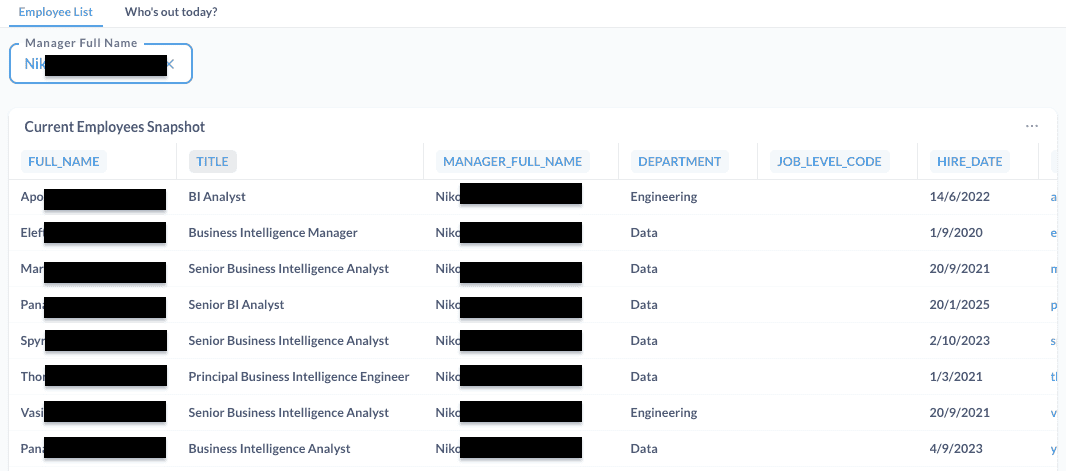Click the Manager Full Name filter field
Viewport: 1066px width, 471px height.
coord(100,64)
